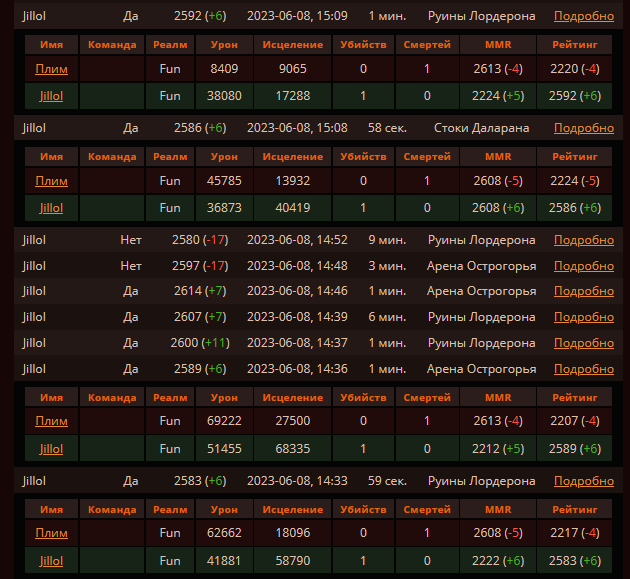Image resolution: width=630 pixels, height=579 pixels.
Task: Click Реалм header in third stats table
Action: click(x=170, y=397)
